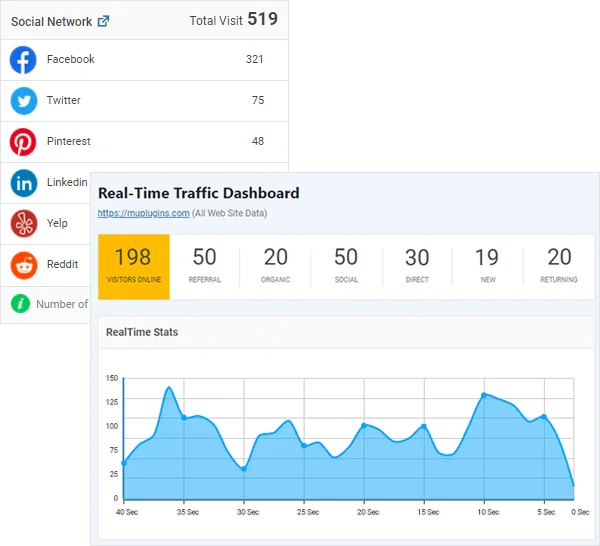600x546 pixels.
Task: Click the Total Visit 519 value
Action: click(x=263, y=19)
